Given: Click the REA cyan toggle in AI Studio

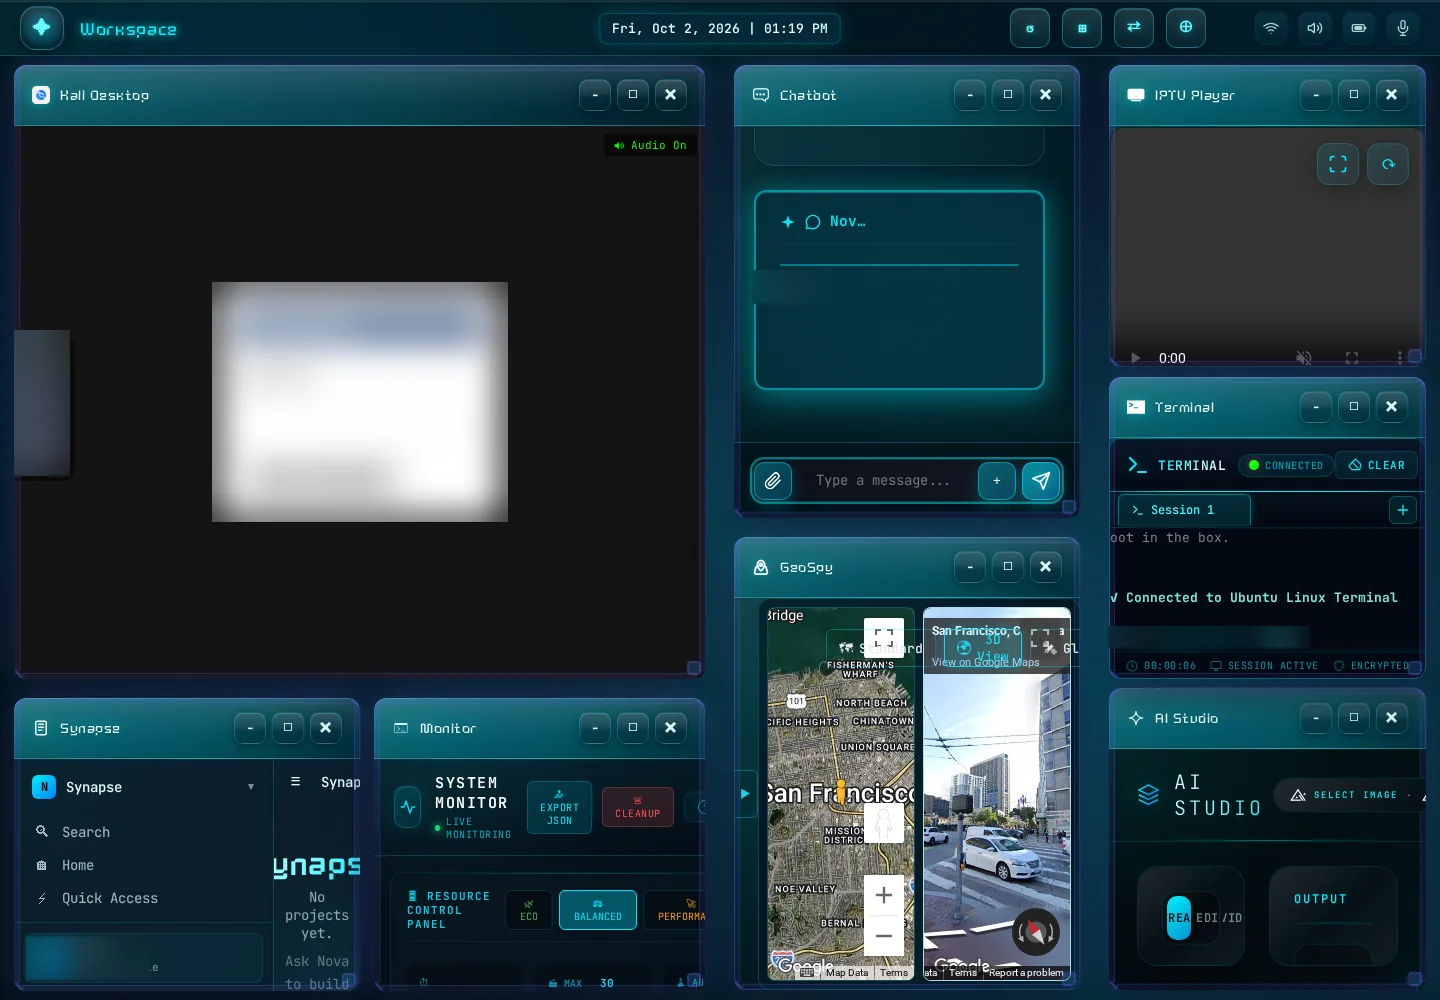Looking at the screenshot, I should tap(1179, 917).
